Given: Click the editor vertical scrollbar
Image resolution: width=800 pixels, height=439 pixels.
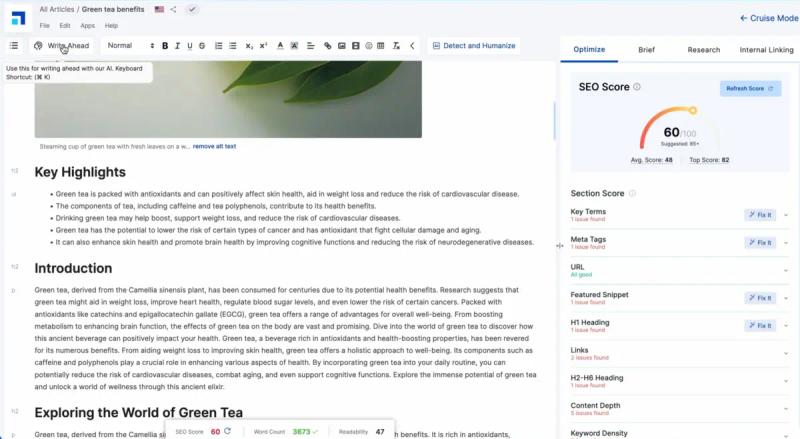Looking at the screenshot, I should pyautogui.click(x=554, y=121).
